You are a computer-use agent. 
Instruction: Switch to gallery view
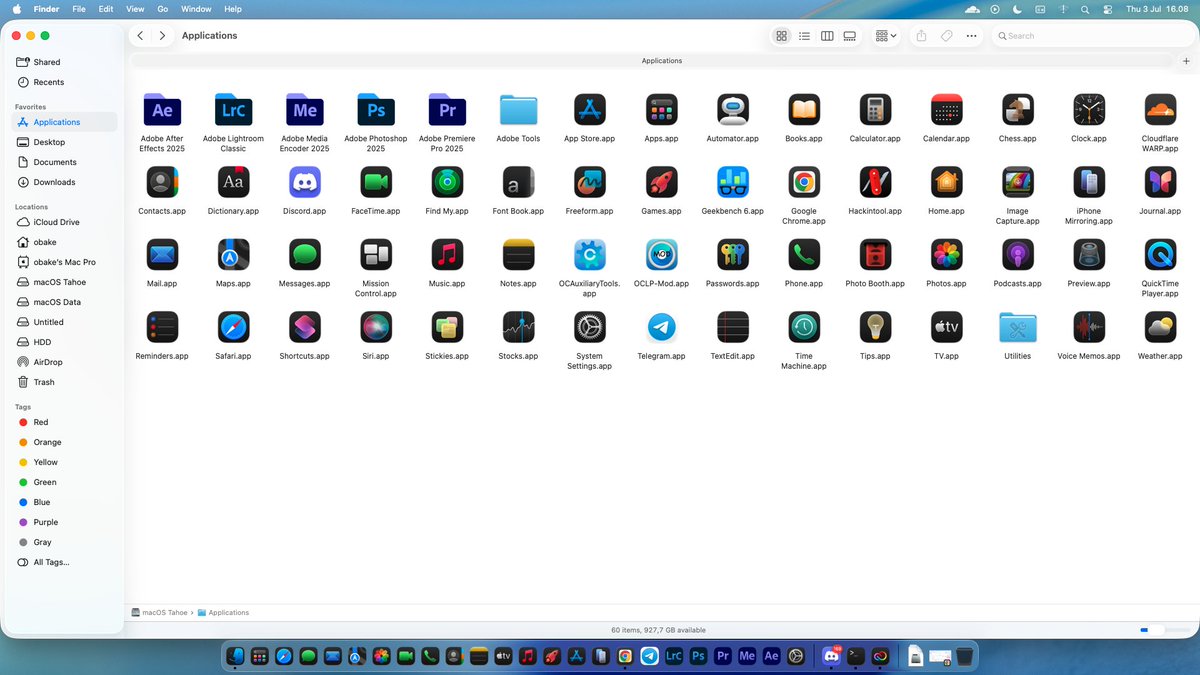(850, 36)
